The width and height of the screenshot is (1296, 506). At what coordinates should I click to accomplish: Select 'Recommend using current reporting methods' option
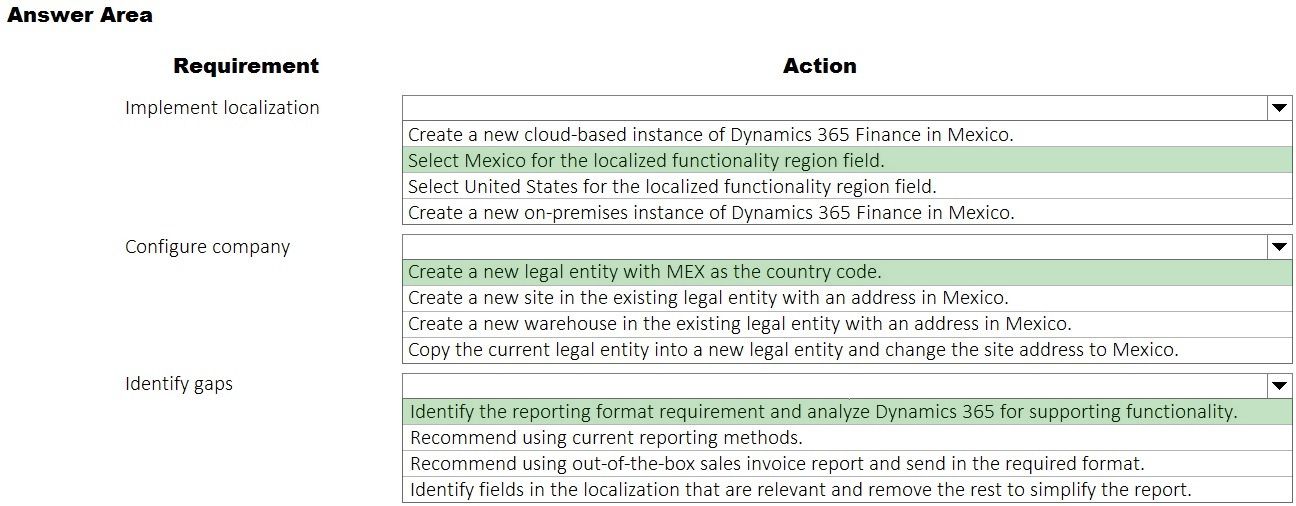click(847, 437)
